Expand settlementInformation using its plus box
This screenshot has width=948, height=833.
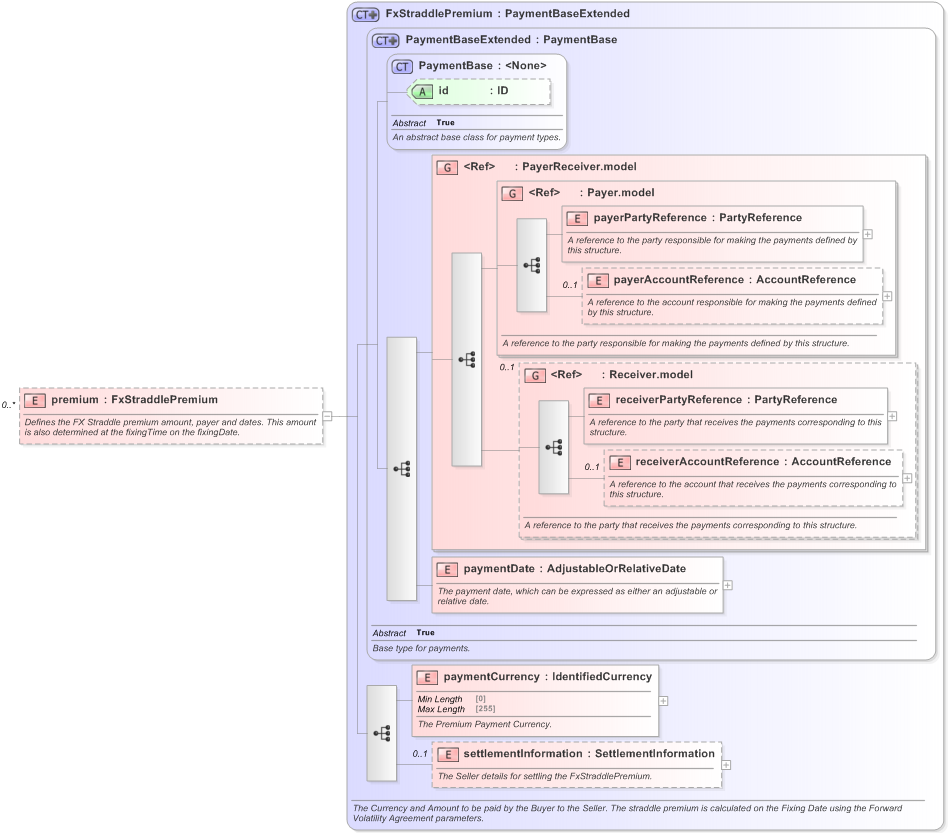pos(725,764)
